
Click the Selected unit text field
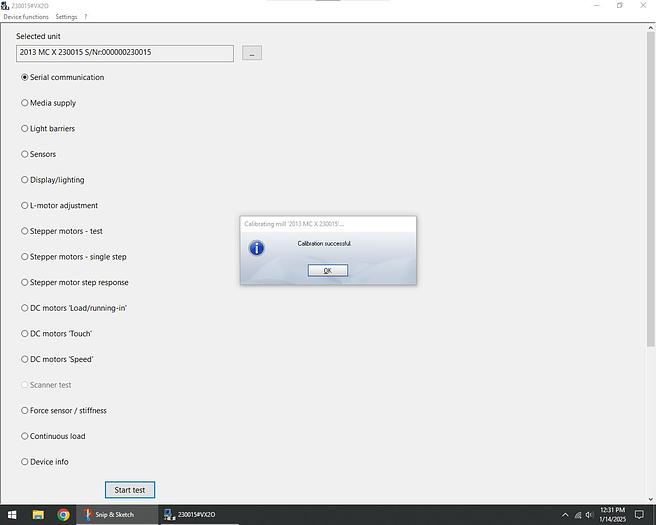(125, 53)
